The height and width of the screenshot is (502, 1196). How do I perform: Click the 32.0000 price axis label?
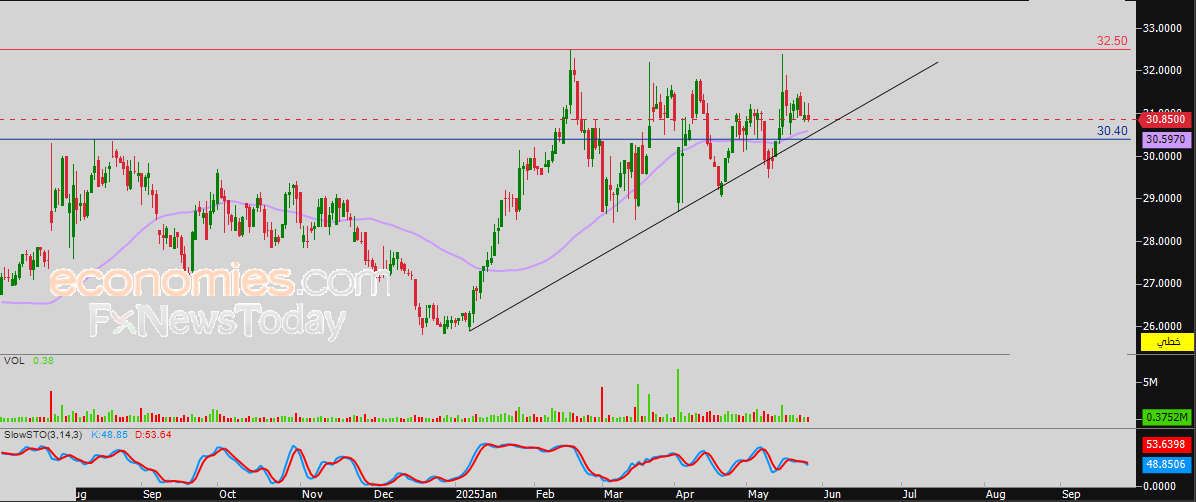[x=1163, y=71]
